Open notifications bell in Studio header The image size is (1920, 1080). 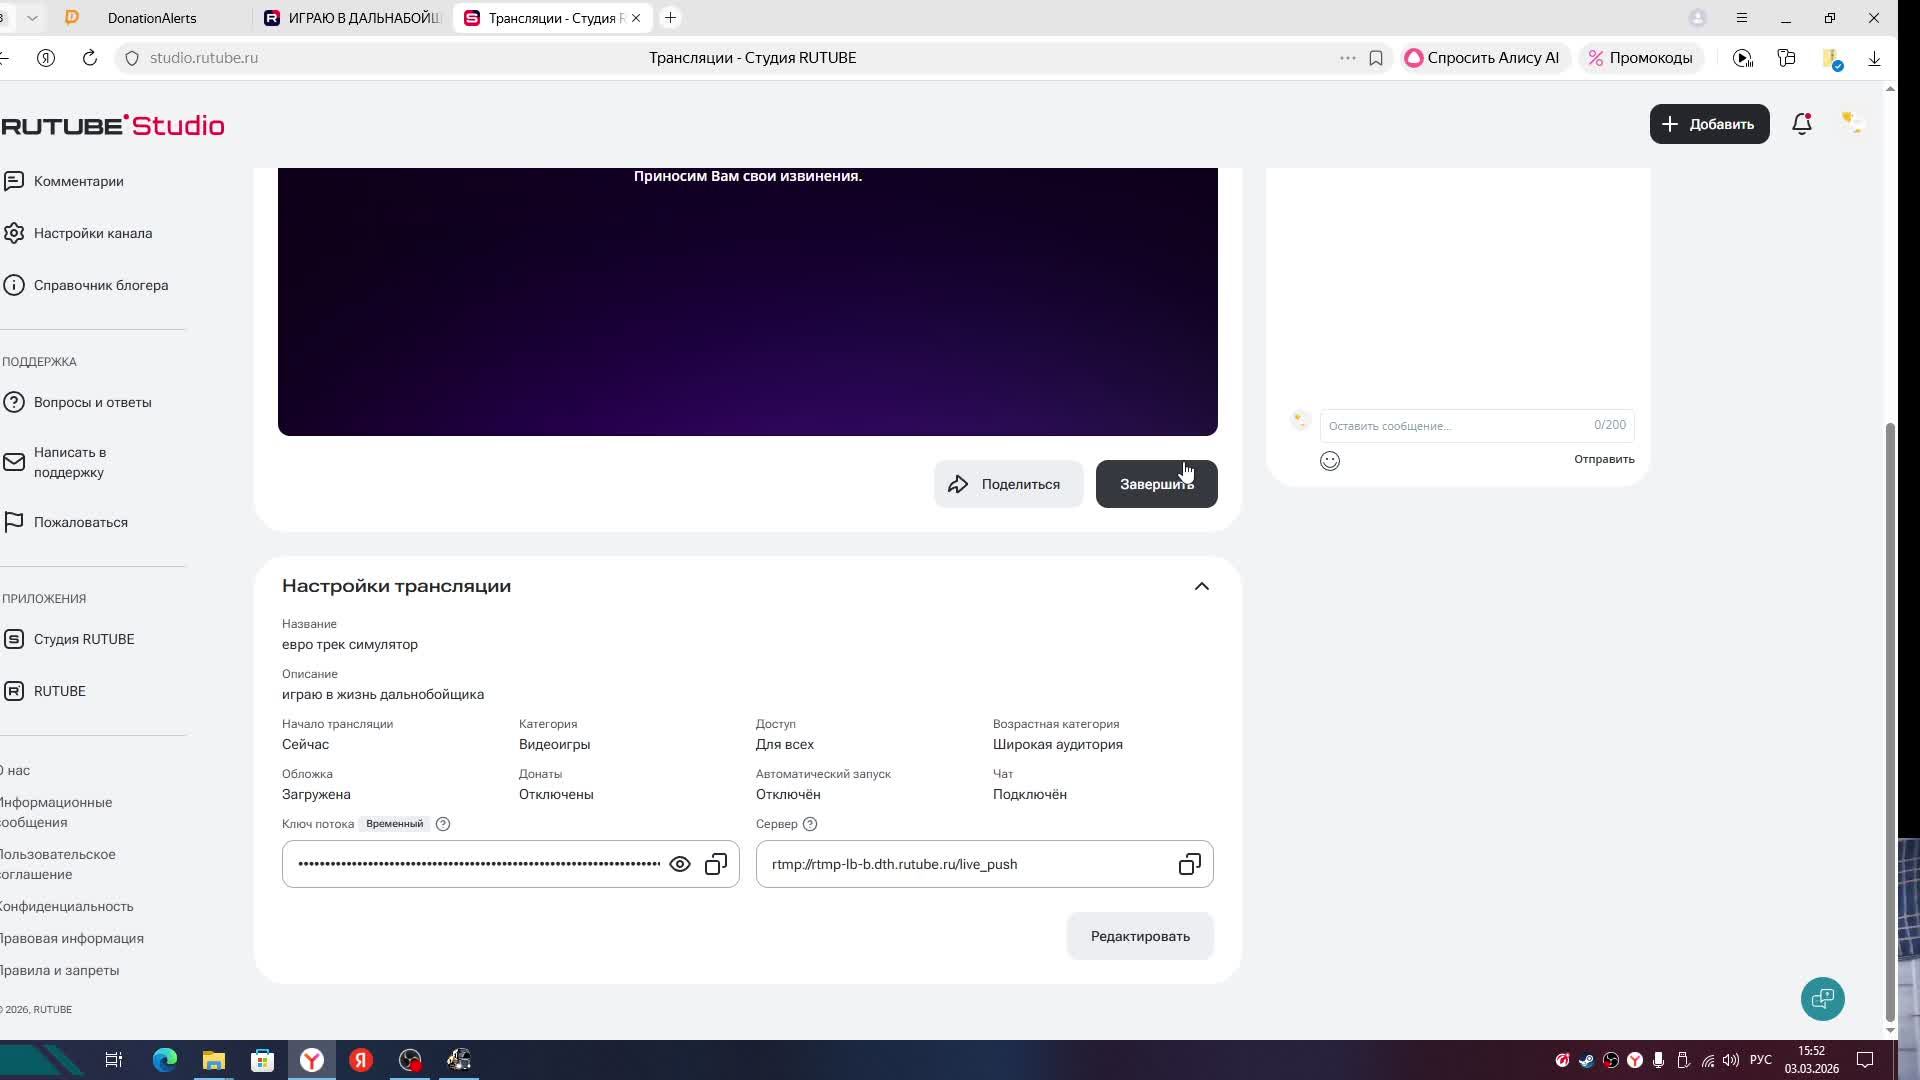click(x=1802, y=124)
